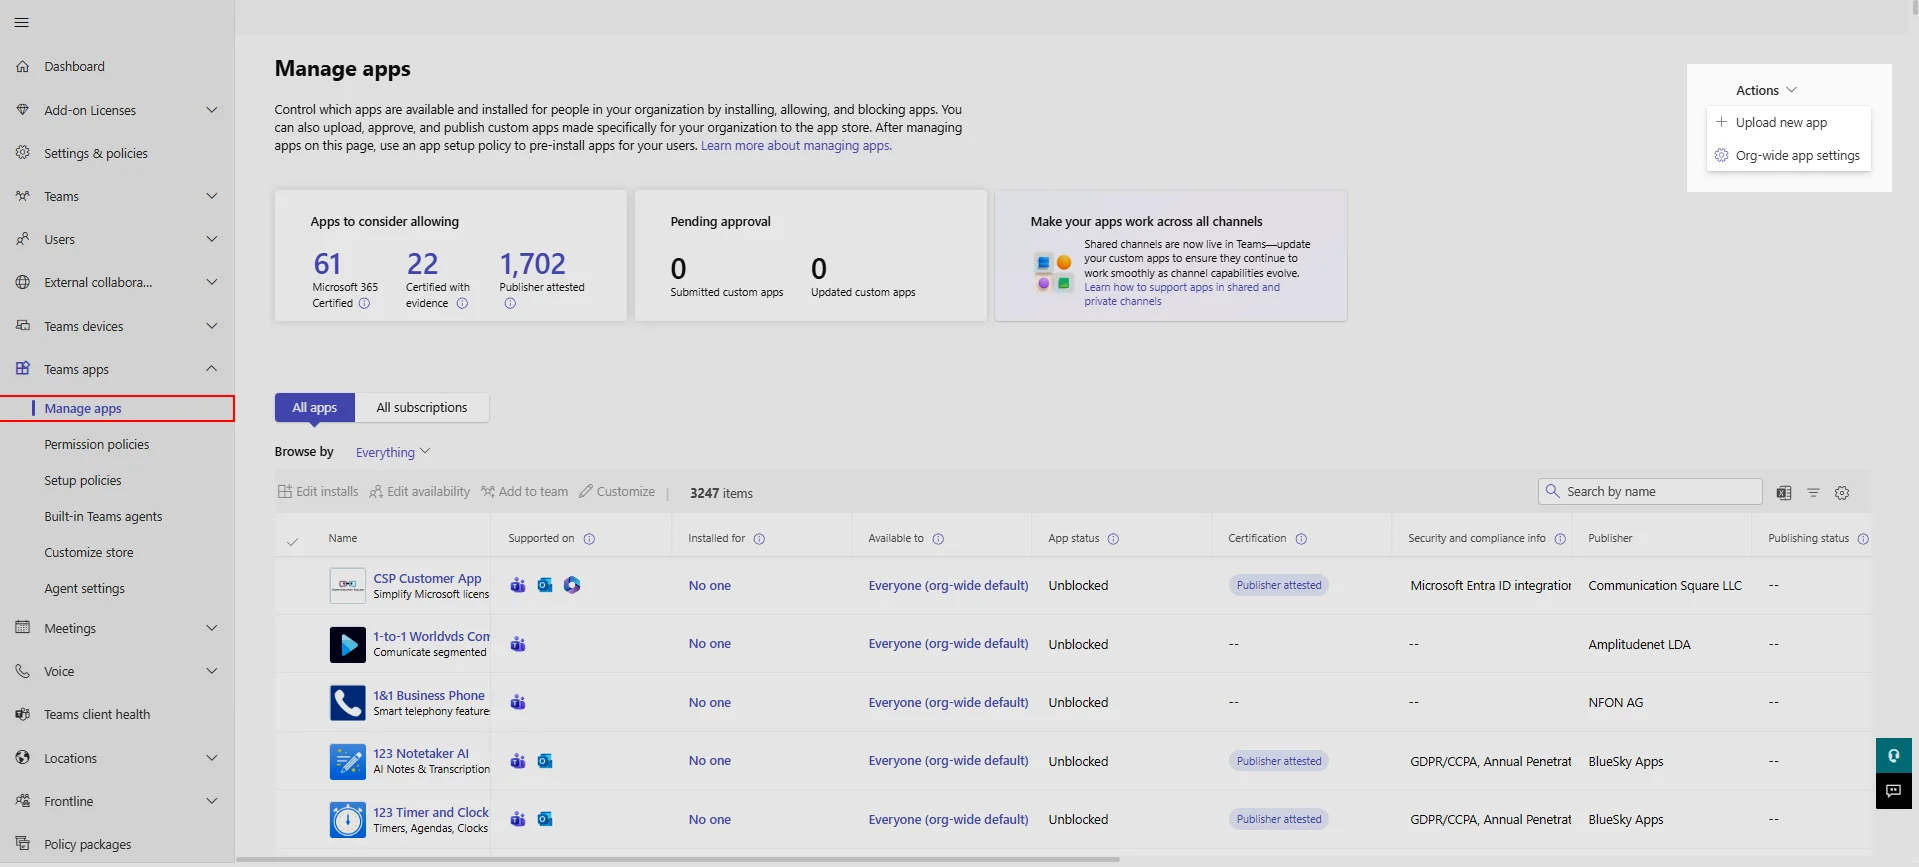Open Customize store
Viewport: 1919px width, 867px height.
(x=89, y=552)
